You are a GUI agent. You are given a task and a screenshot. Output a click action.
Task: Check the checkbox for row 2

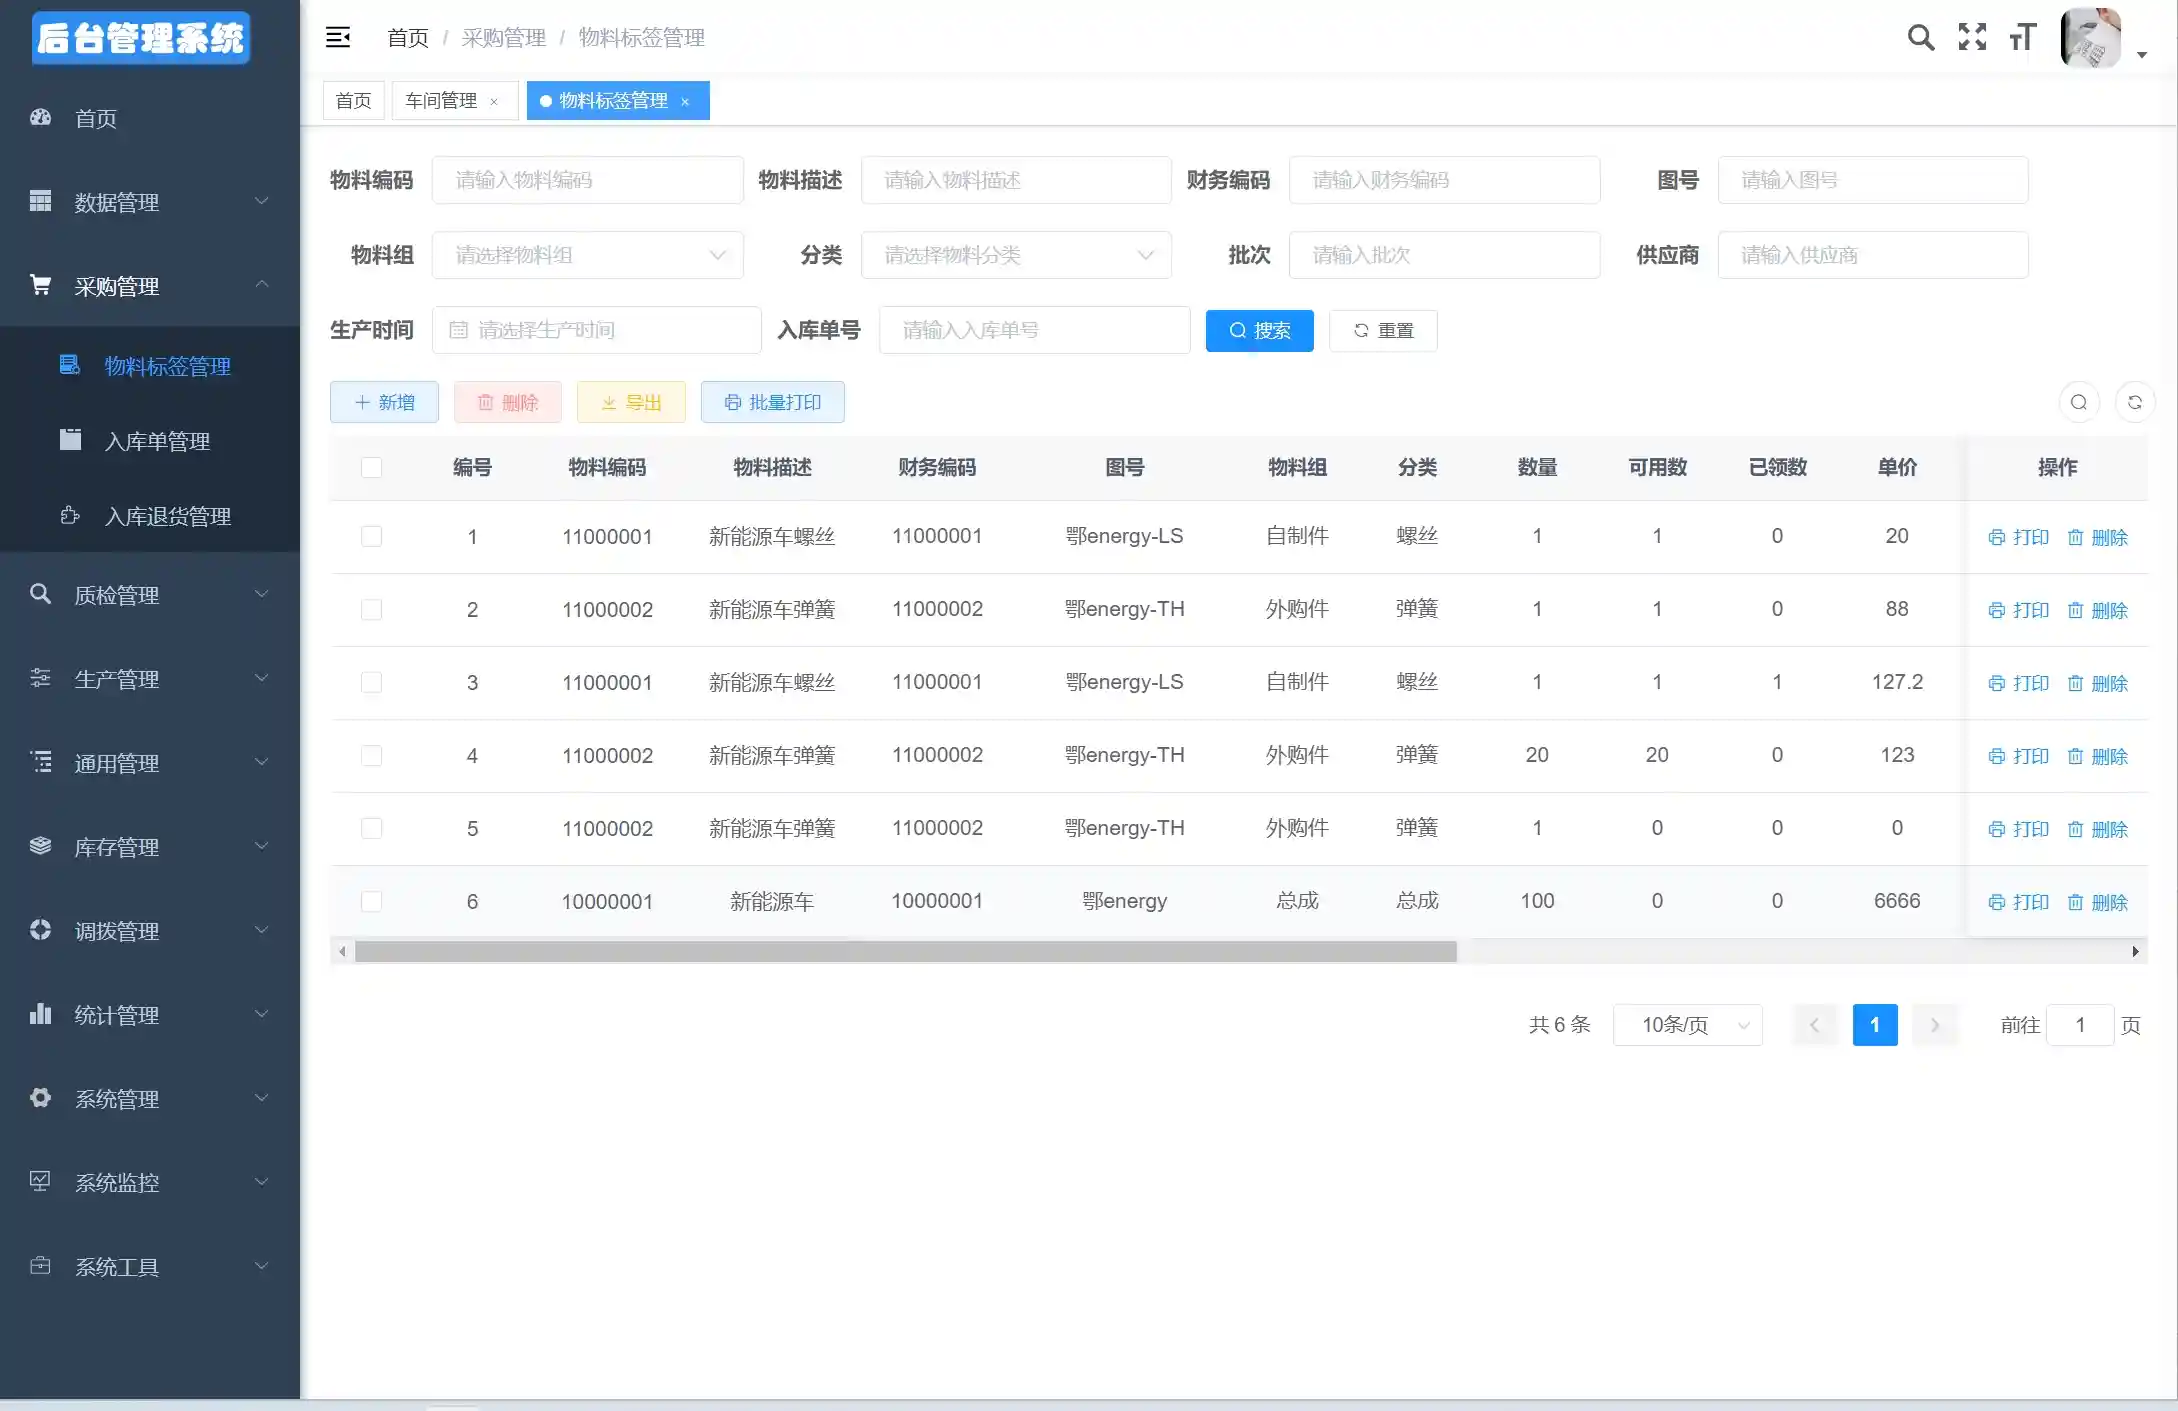click(x=371, y=609)
